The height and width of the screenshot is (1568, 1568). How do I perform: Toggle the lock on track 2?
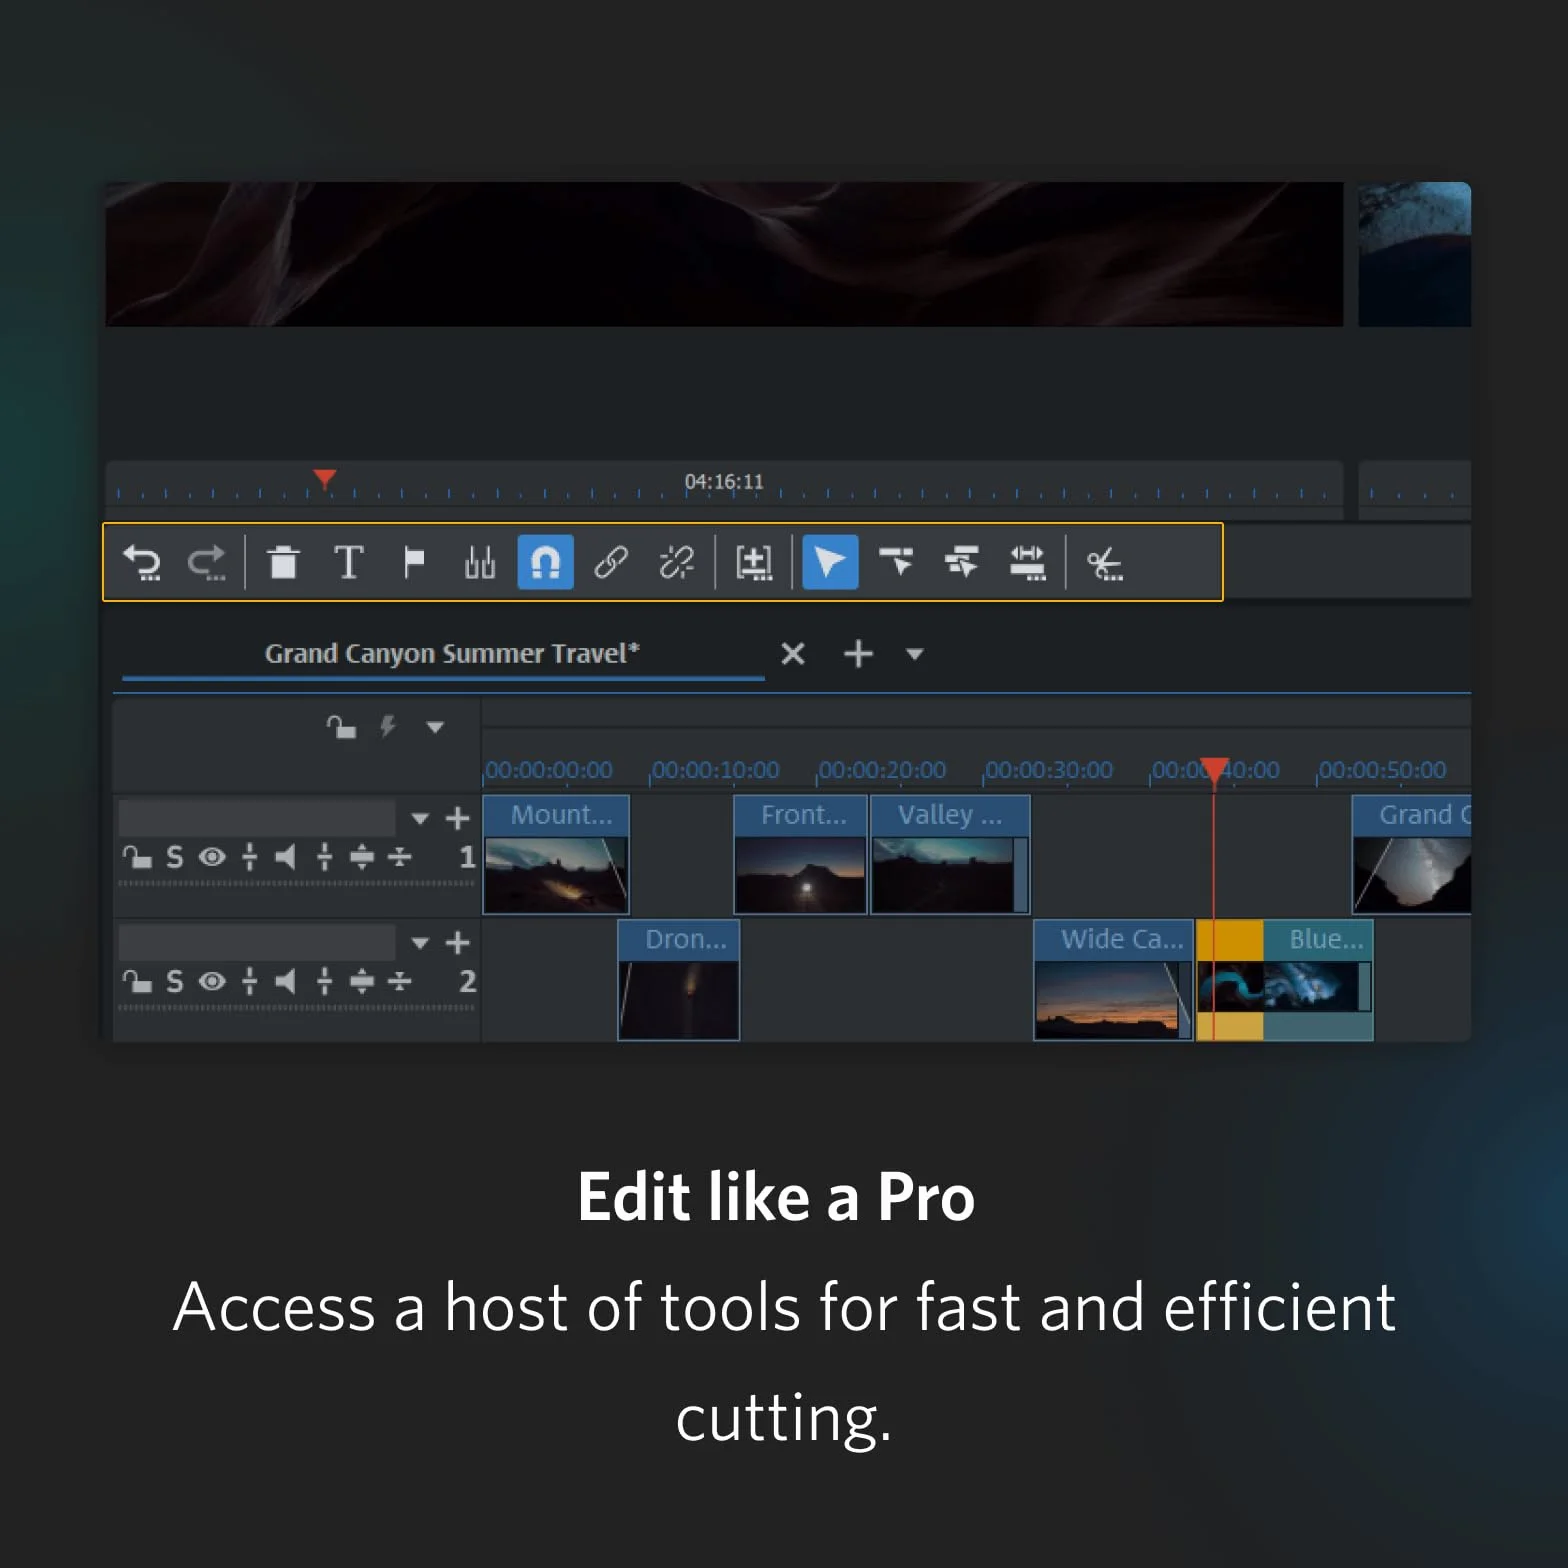point(137,981)
